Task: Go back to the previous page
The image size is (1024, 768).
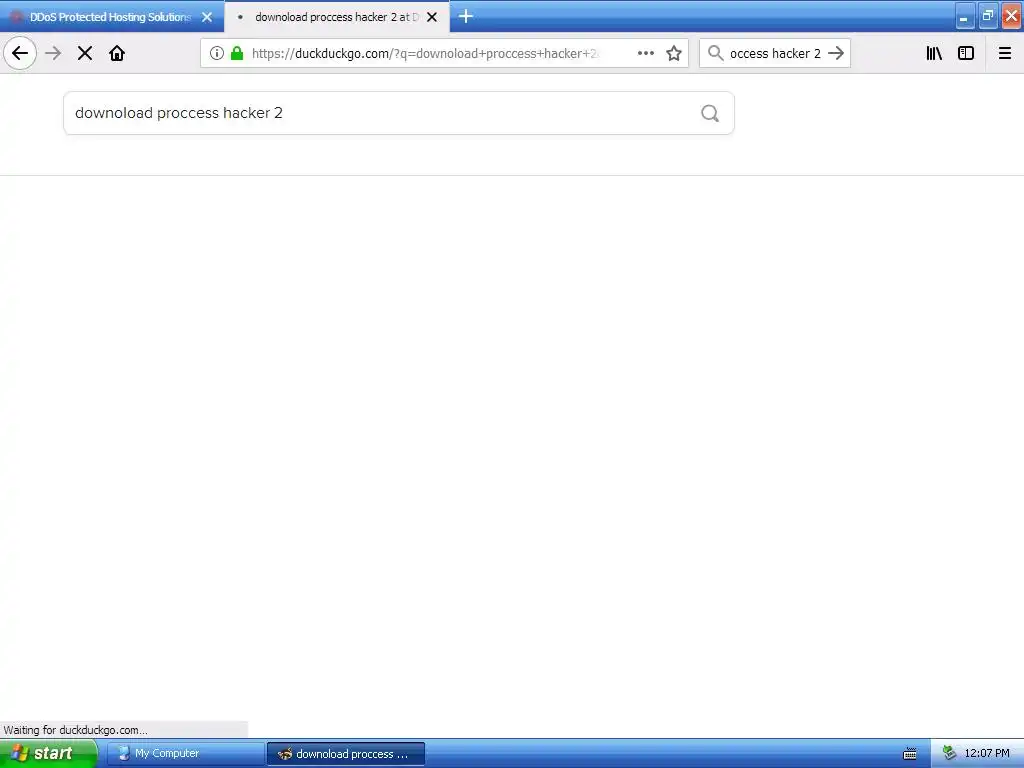Action: 20,53
